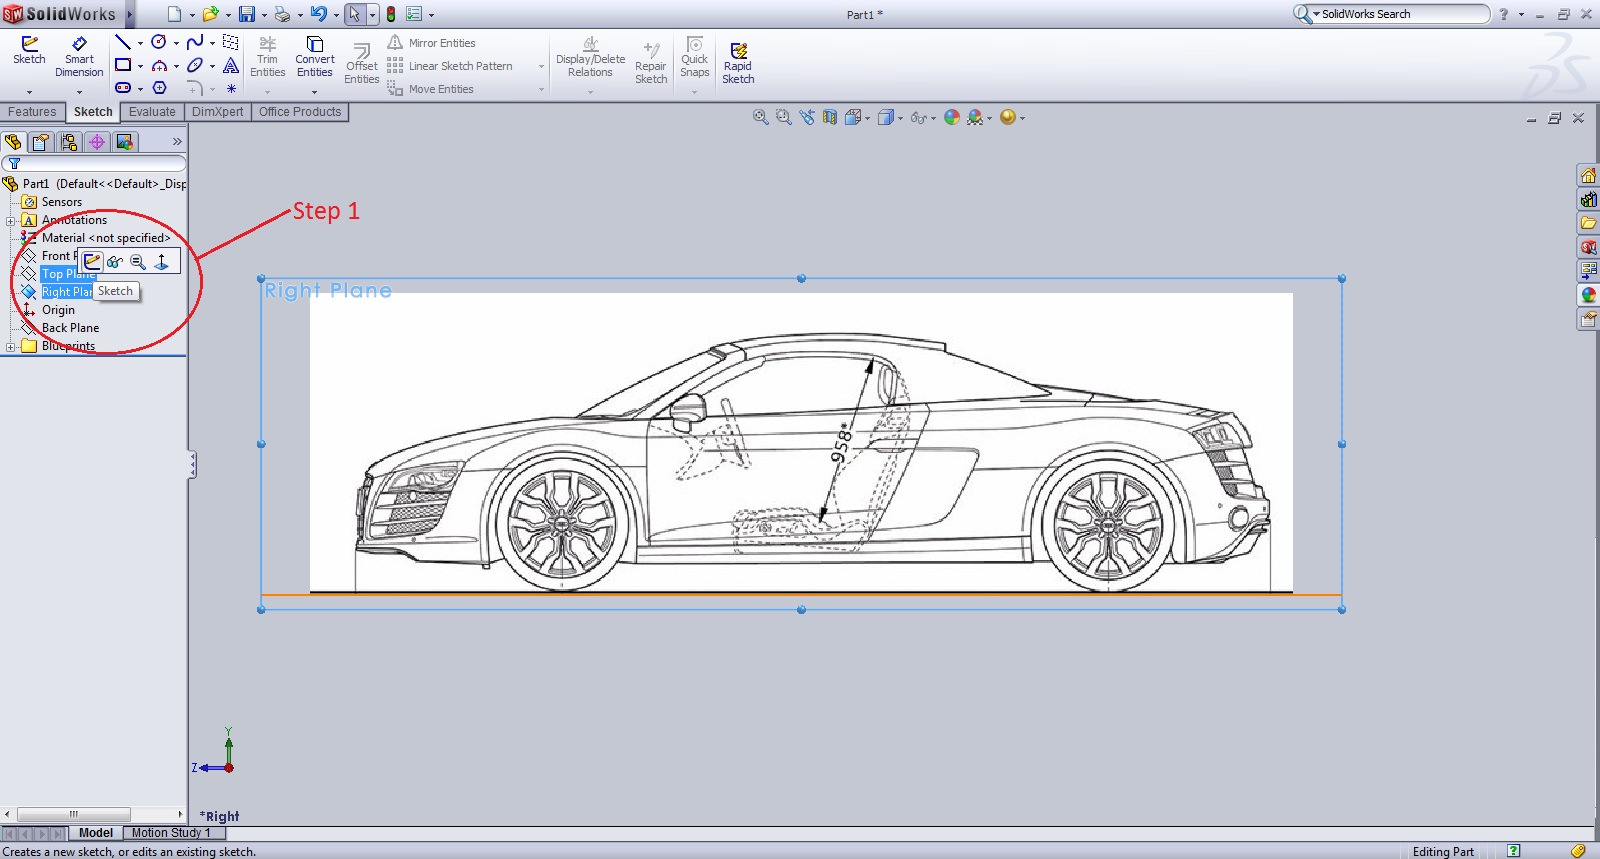Click the Rebuild traffic light icon
The width and height of the screenshot is (1600, 859).
pos(391,14)
